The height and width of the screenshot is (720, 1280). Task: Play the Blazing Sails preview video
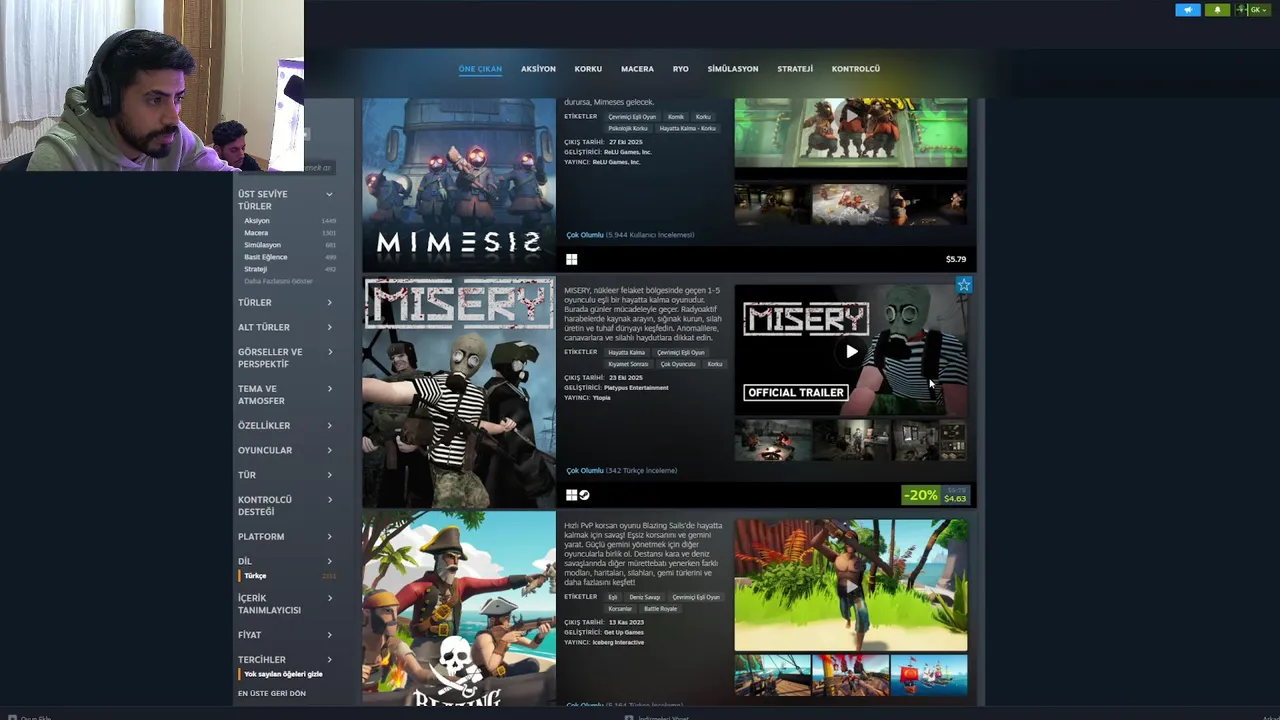tap(851, 585)
